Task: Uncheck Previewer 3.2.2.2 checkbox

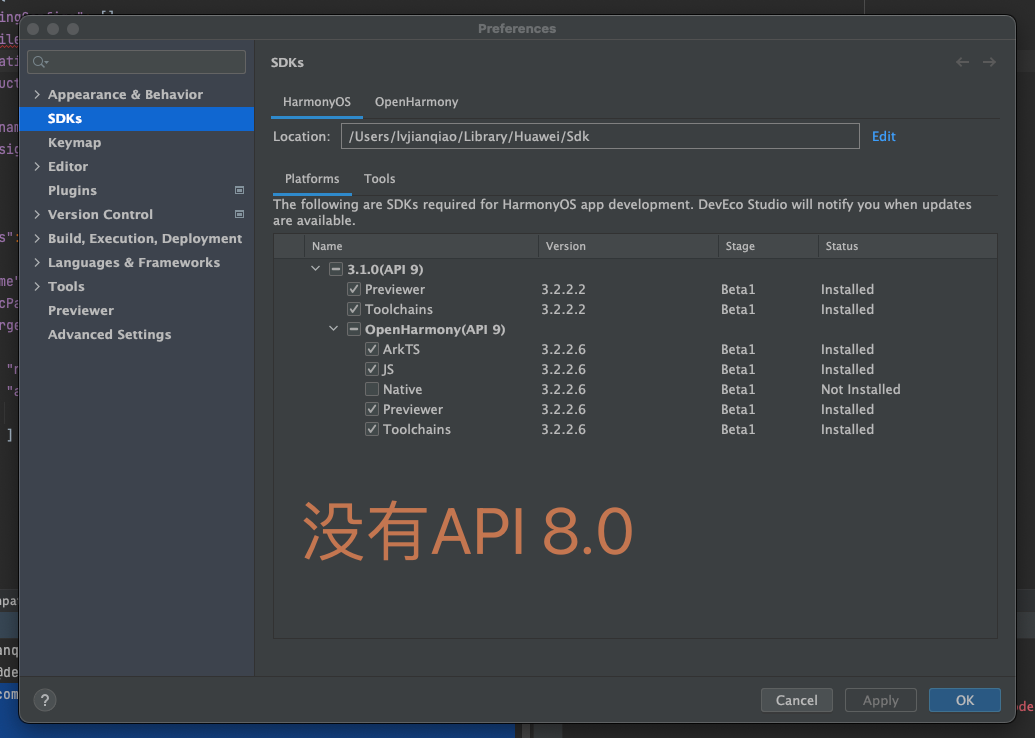Action: 354,289
